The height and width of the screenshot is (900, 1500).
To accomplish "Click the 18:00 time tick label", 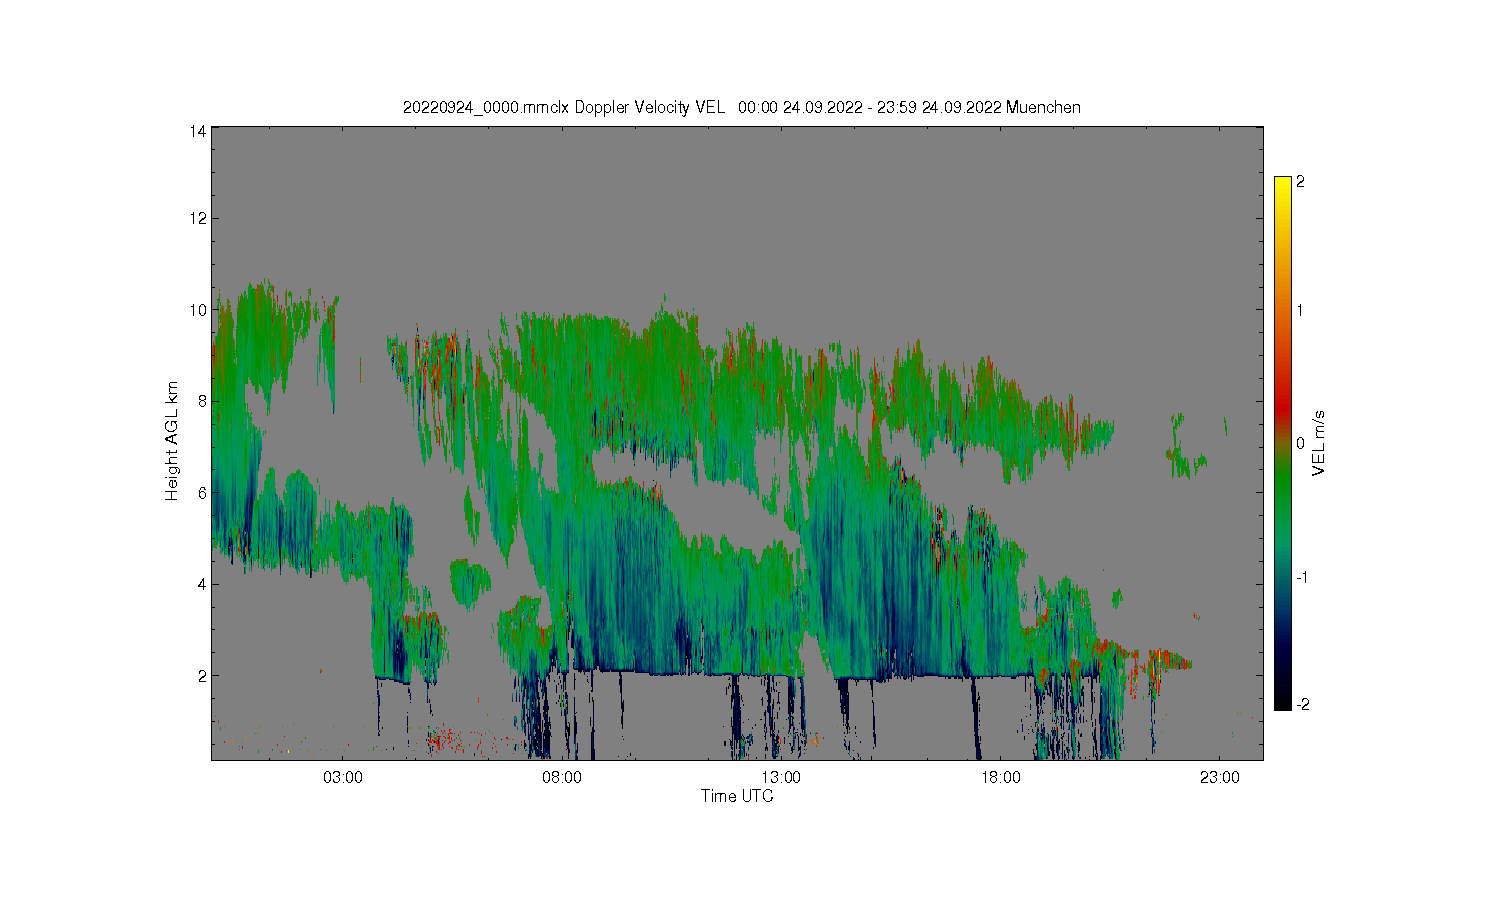I will [x=1000, y=778].
